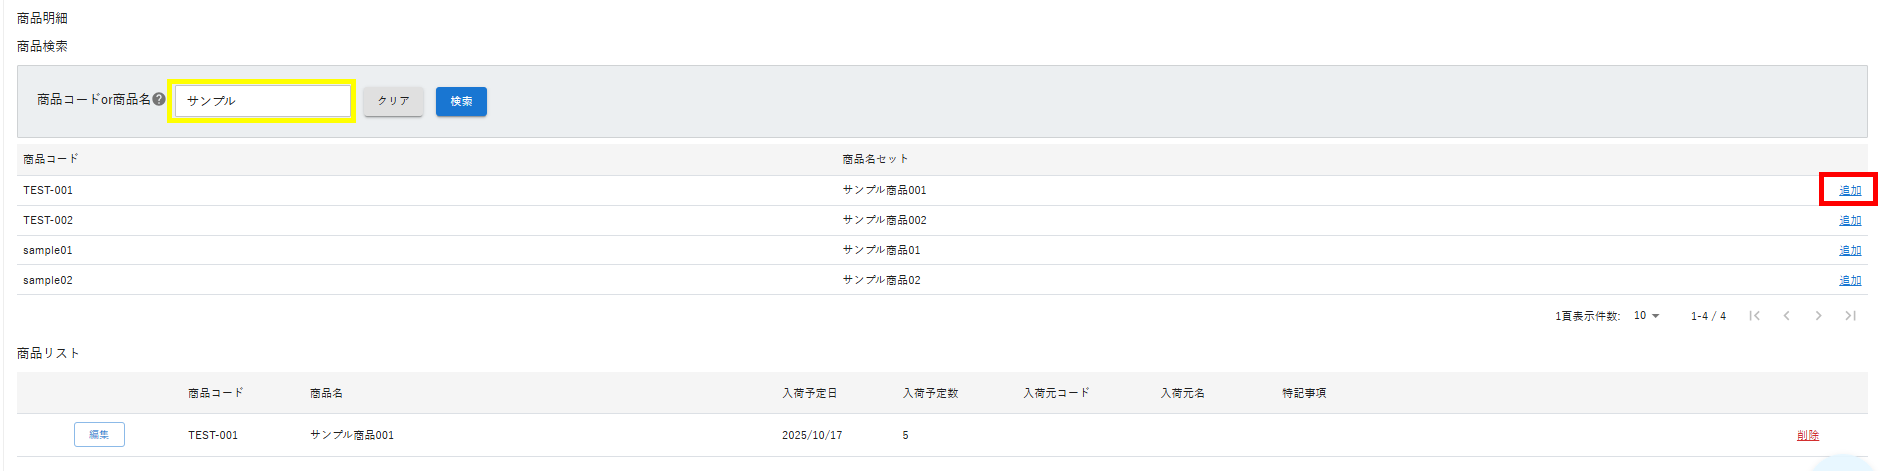1880x471 pixels.
Task: Add product sample01 via its 追加 link
Action: point(1850,250)
